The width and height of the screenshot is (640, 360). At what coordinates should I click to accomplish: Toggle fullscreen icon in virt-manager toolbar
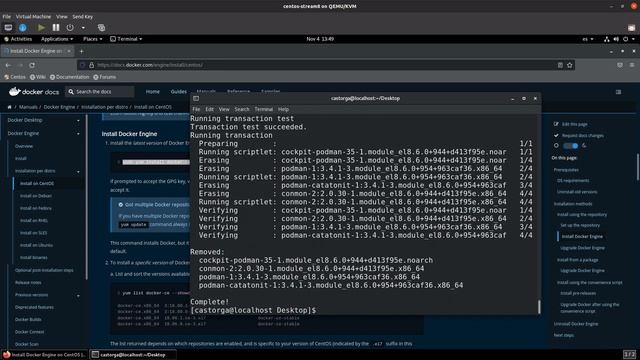pos(631,27)
